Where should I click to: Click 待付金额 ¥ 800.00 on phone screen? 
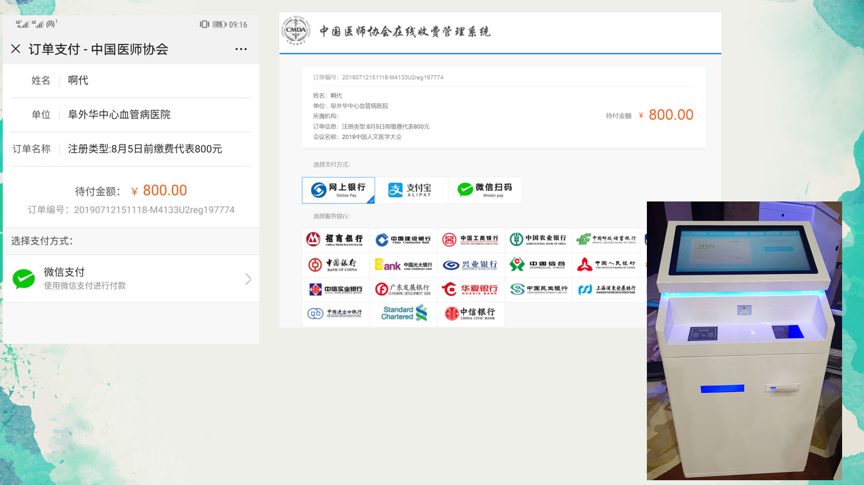pyautogui.click(x=131, y=191)
